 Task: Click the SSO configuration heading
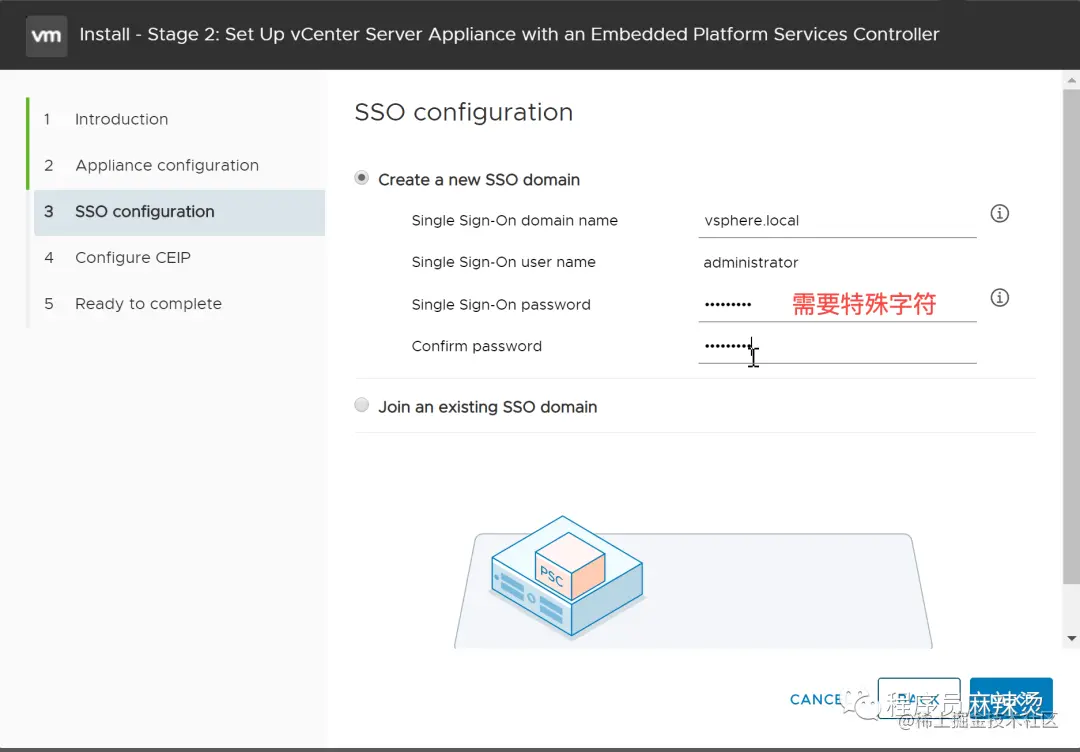point(464,112)
